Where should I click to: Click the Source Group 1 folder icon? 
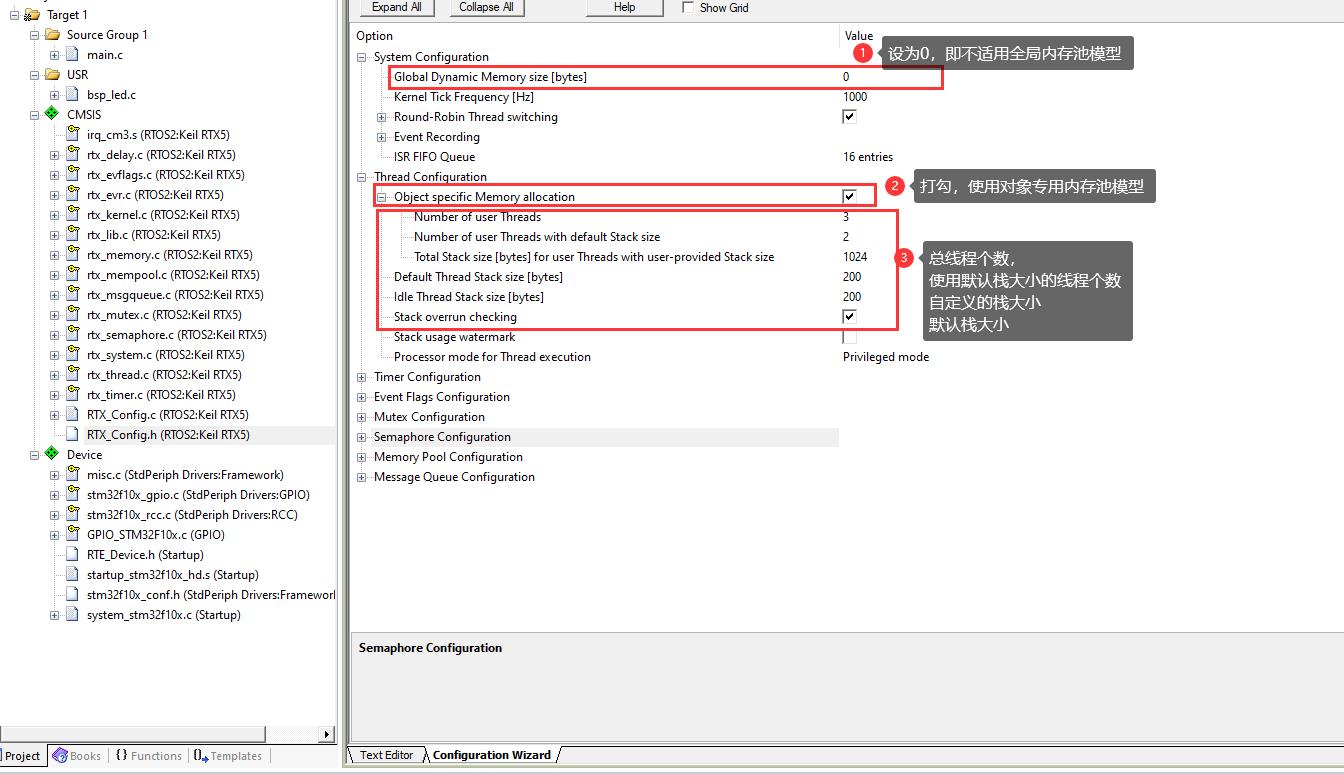(52, 34)
